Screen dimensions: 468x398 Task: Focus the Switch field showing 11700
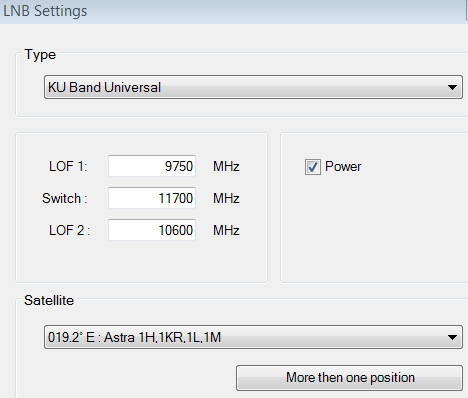click(x=152, y=198)
